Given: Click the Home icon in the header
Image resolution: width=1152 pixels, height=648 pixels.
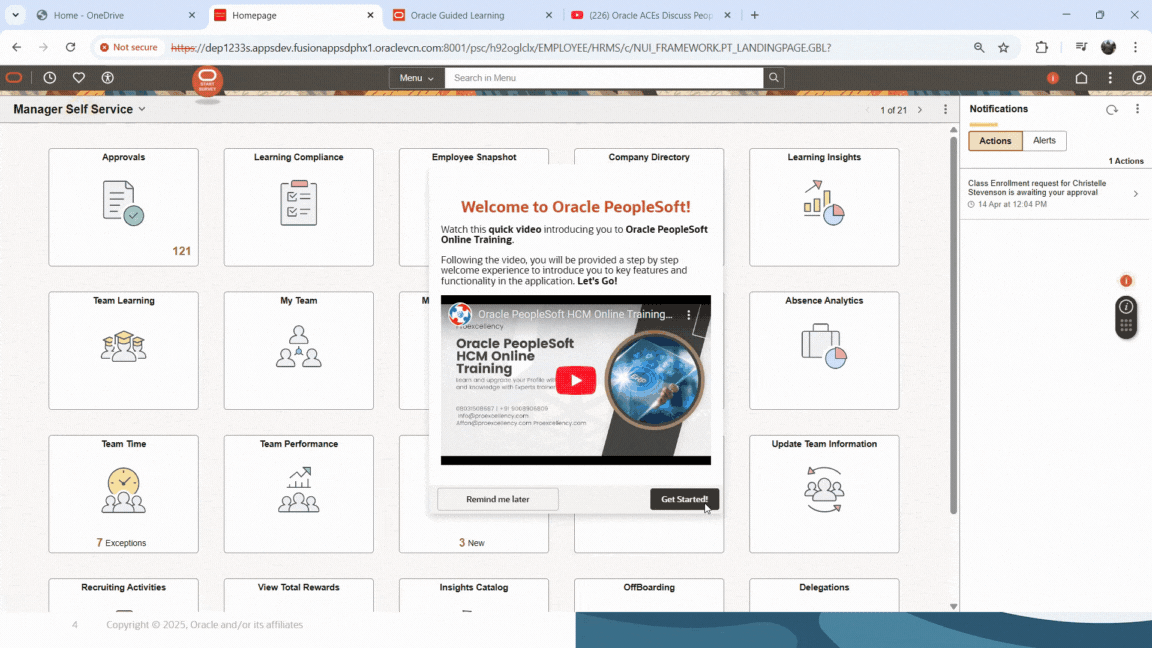Looking at the screenshot, I should click(1081, 78).
